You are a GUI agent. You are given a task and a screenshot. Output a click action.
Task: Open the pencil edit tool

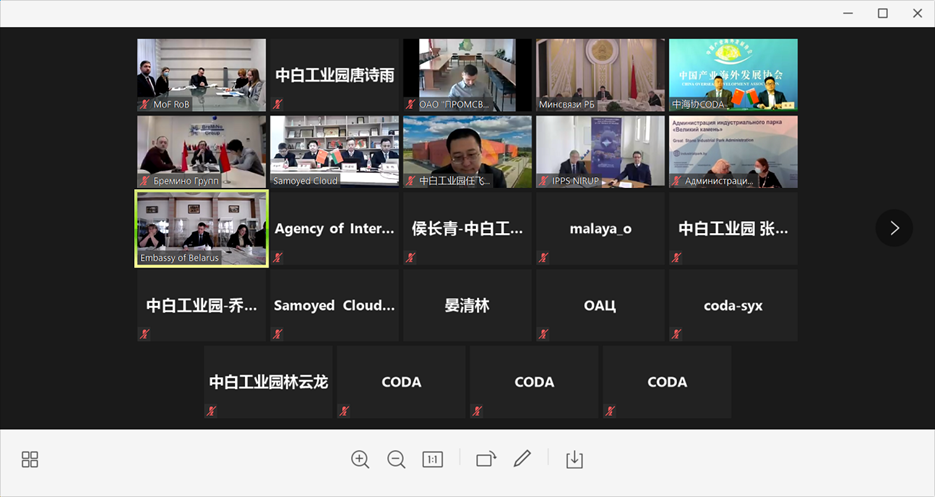[x=522, y=459]
